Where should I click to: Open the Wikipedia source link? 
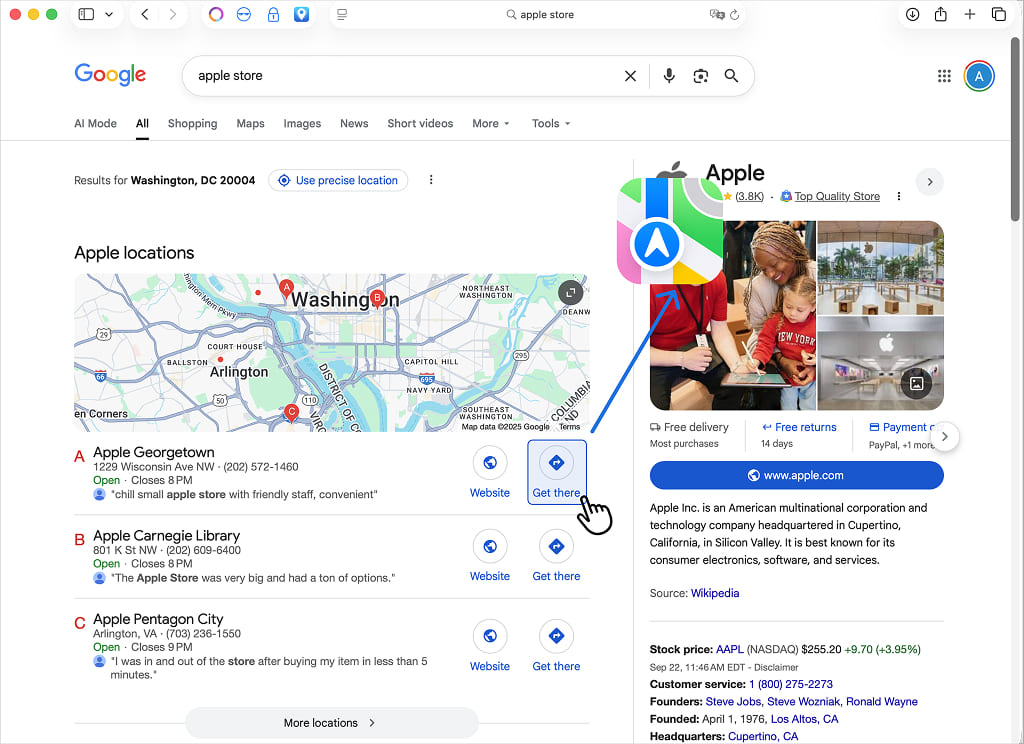coord(714,593)
